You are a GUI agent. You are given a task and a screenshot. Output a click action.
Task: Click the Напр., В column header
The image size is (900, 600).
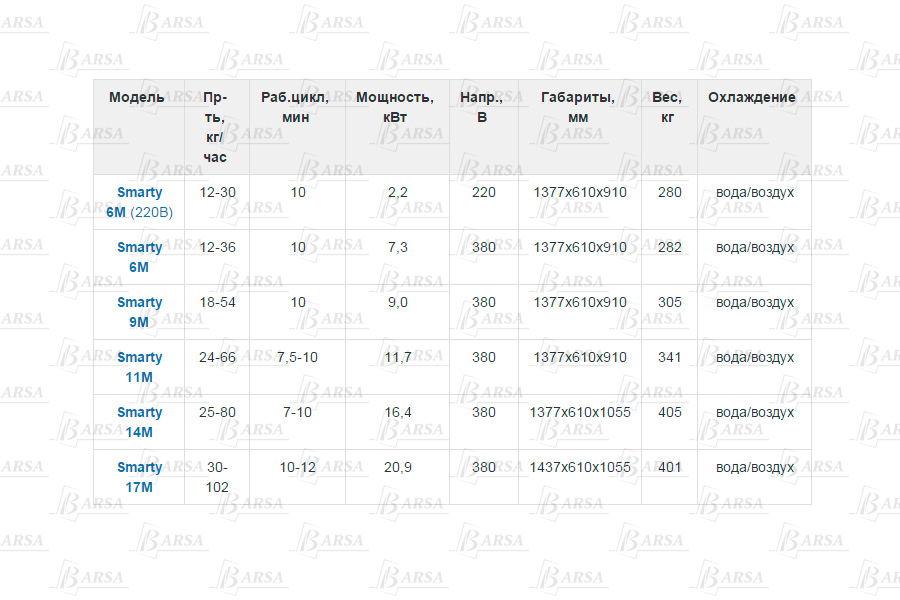481,107
